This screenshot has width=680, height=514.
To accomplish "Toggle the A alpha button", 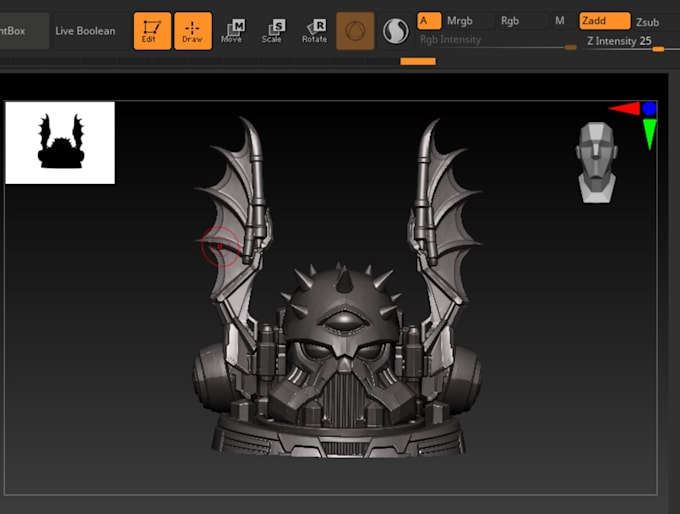I will click(429, 21).
